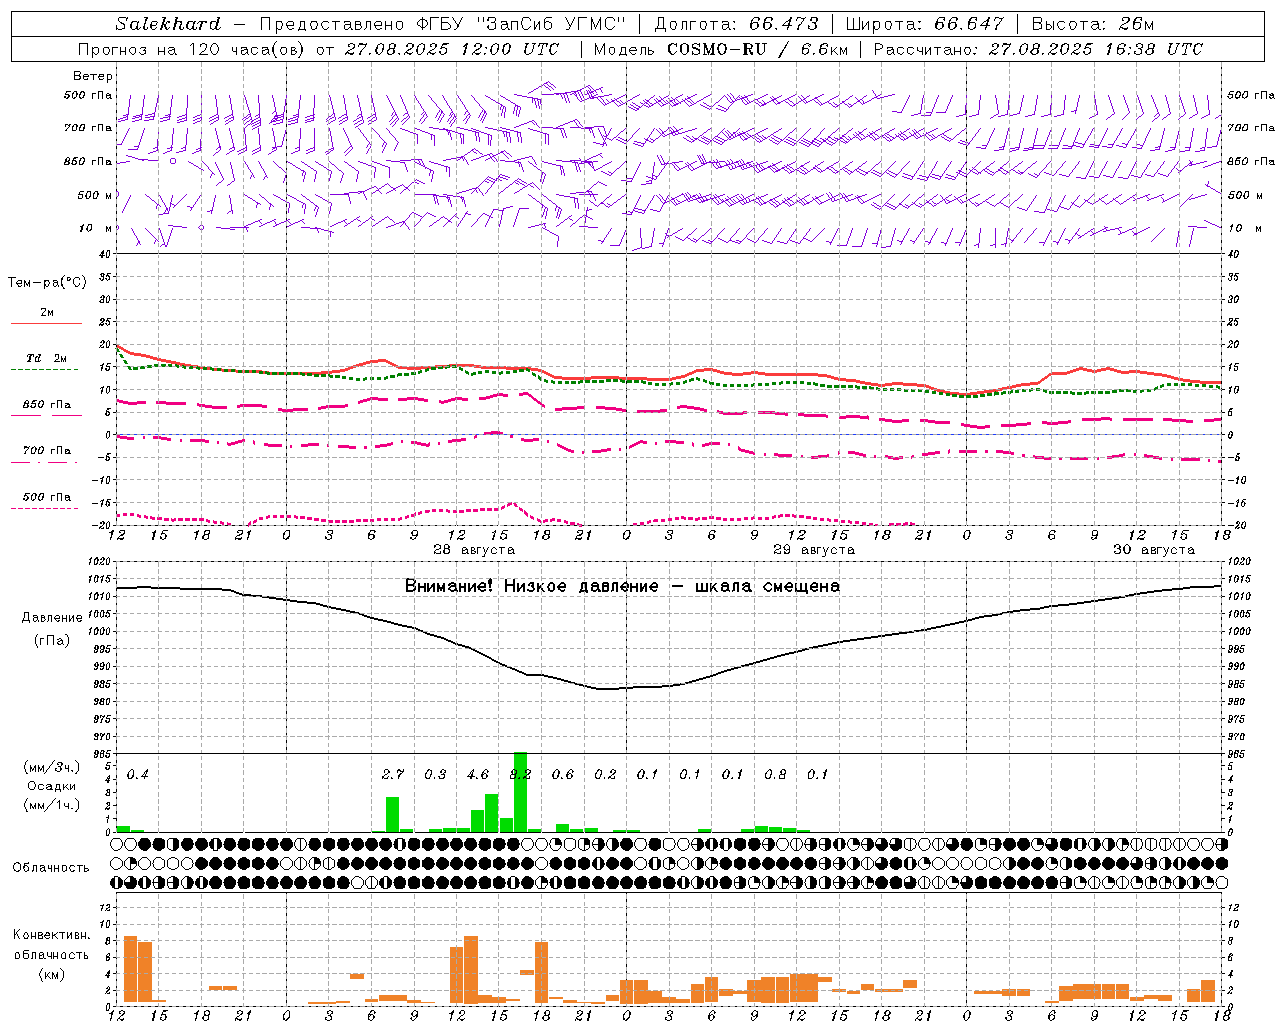Click the red "2м" temperature legend line
The image size is (1280, 1024).
tap(46, 322)
